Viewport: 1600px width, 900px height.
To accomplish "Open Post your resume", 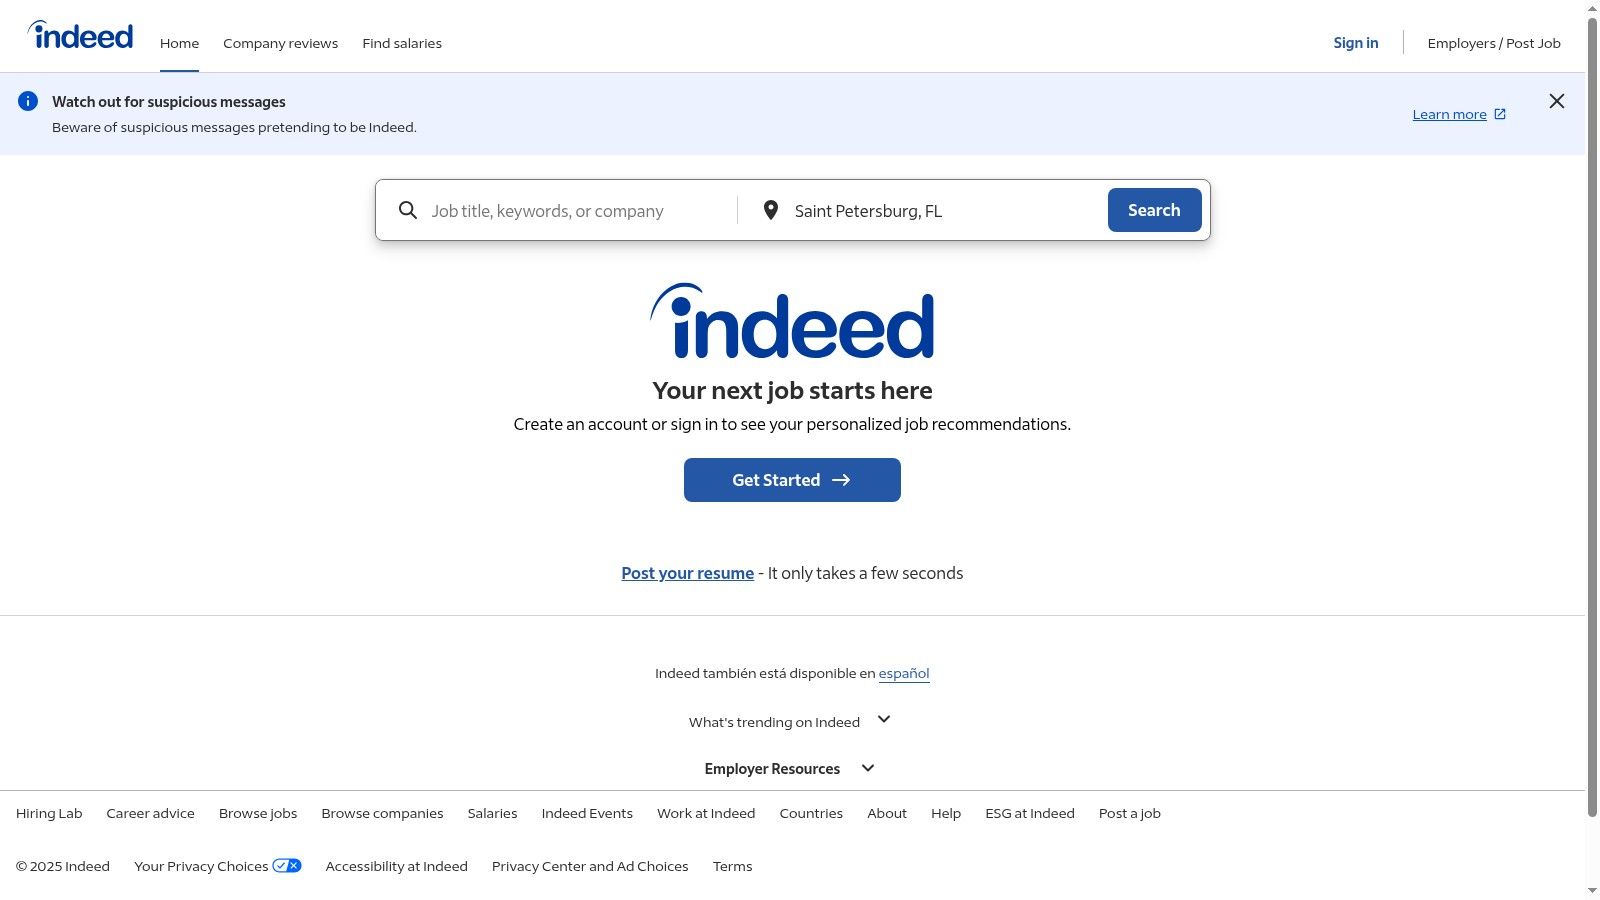I will pyautogui.click(x=687, y=572).
